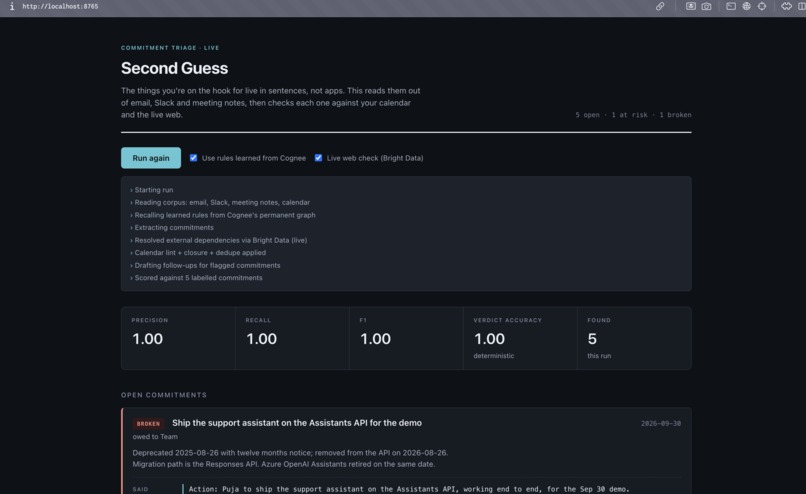Click the 'Drafting follow-ups for flagged commitments' line
806x494 pixels.
coord(205,265)
